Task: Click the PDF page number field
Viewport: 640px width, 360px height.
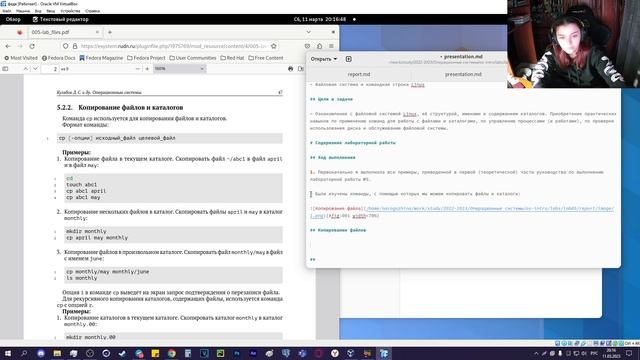Action: [51, 69]
